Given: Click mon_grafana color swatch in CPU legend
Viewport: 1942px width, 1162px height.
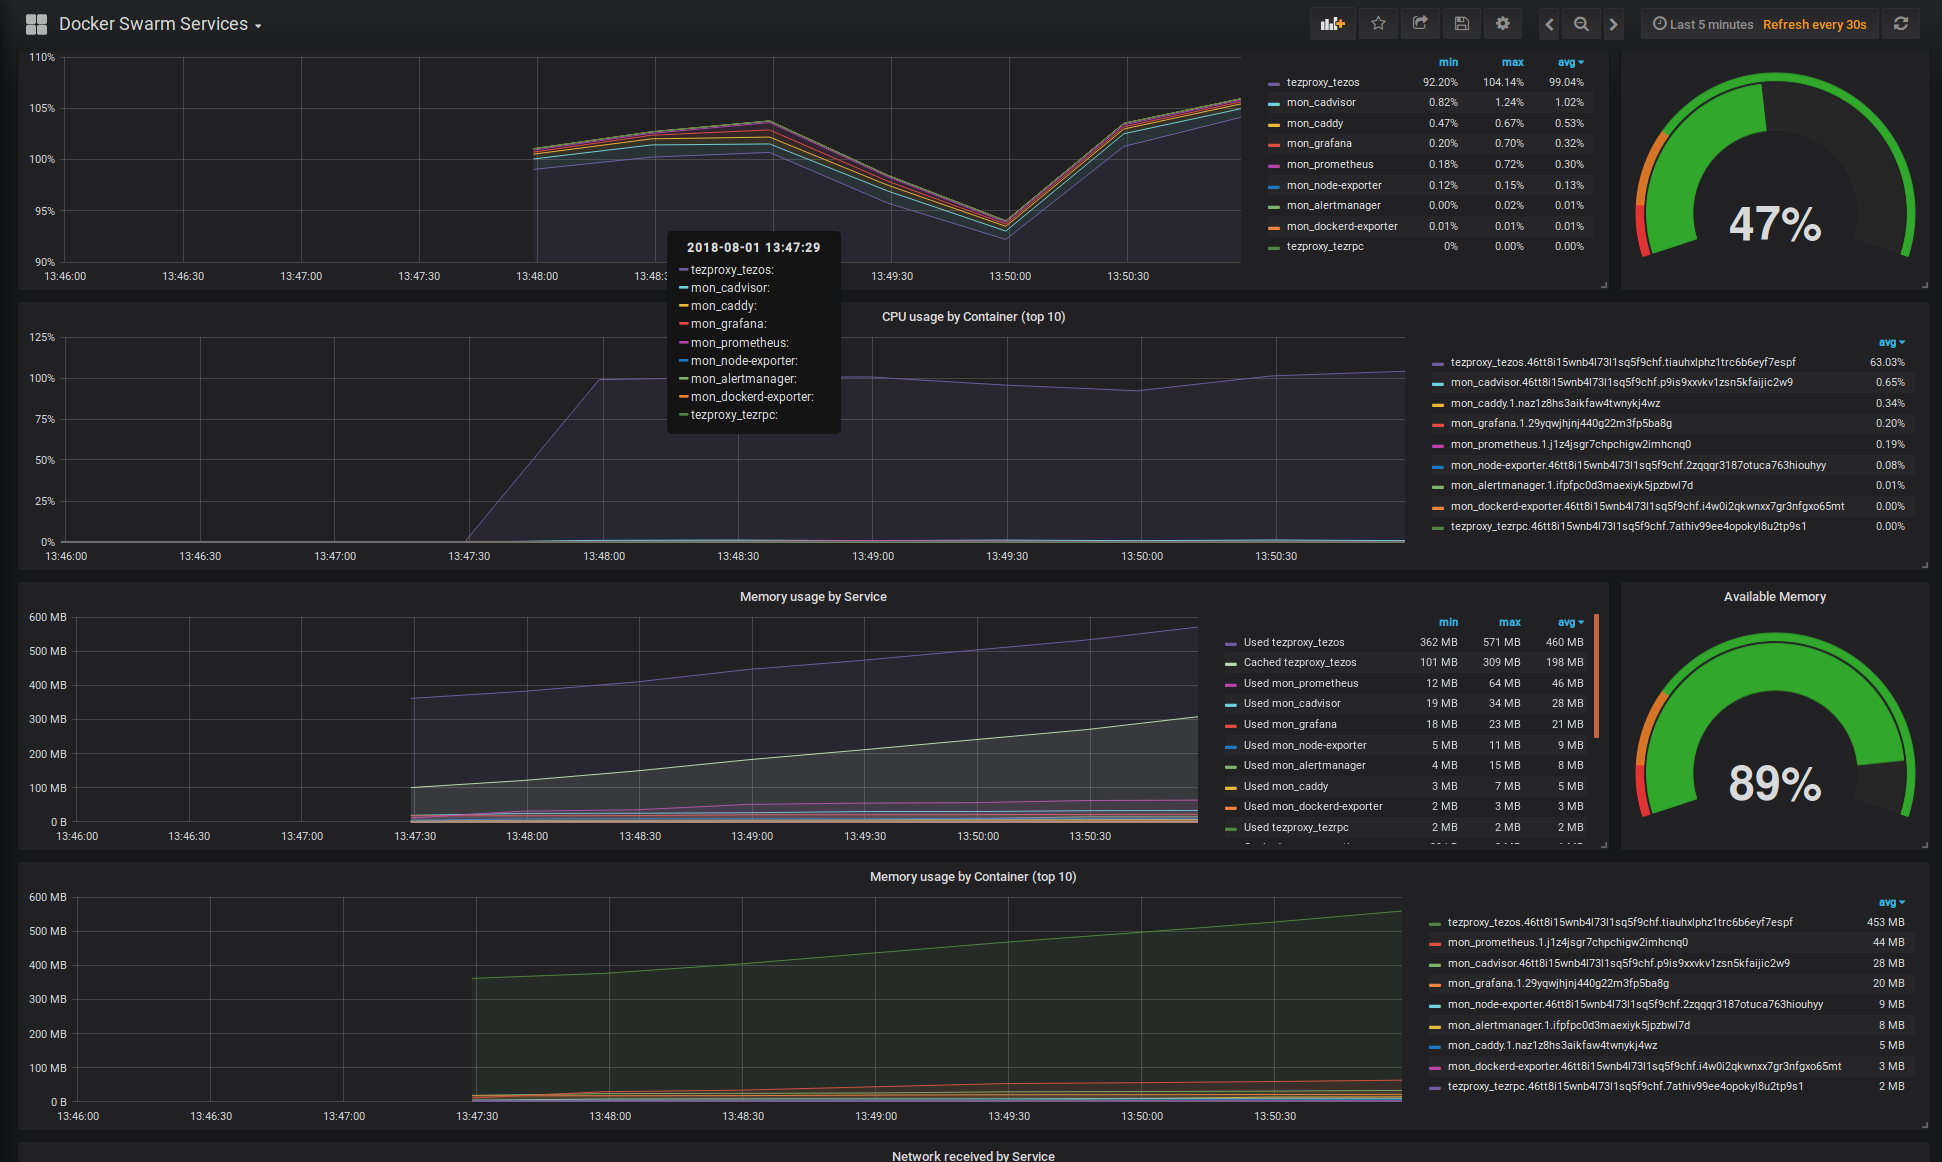Looking at the screenshot, I should click(1273, 144).
